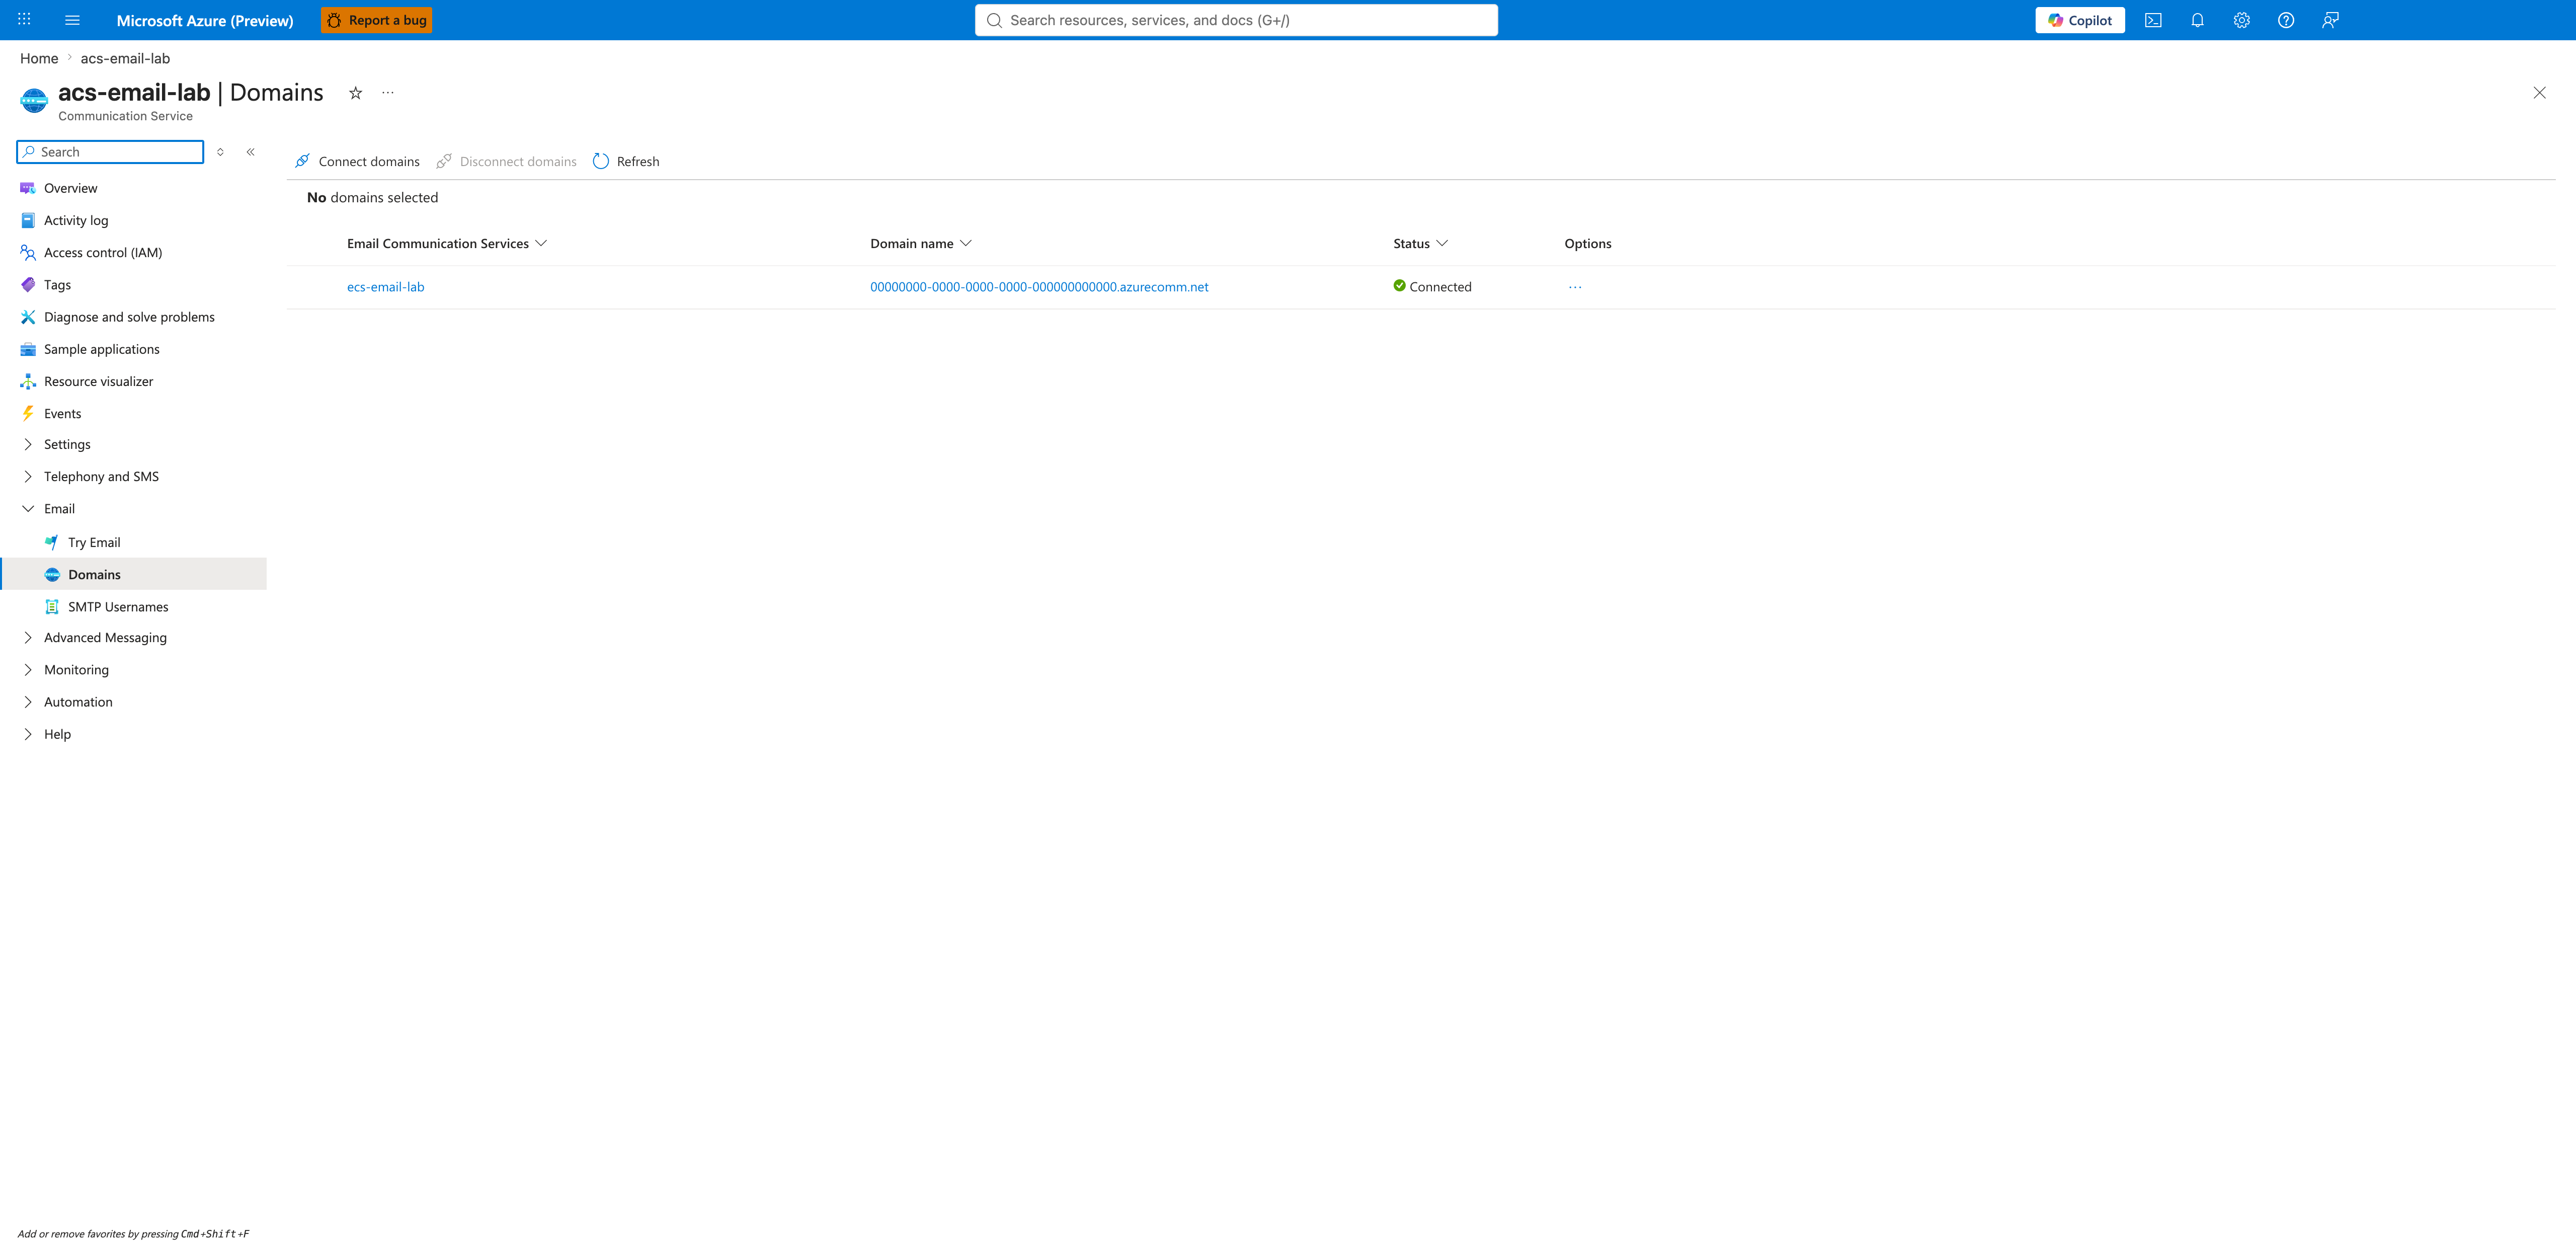The height and width of the screenshot is (1244, 2576).
Task: Open row options ellipsis for ecs-email-lab
Action: [x=1575, y=287]
